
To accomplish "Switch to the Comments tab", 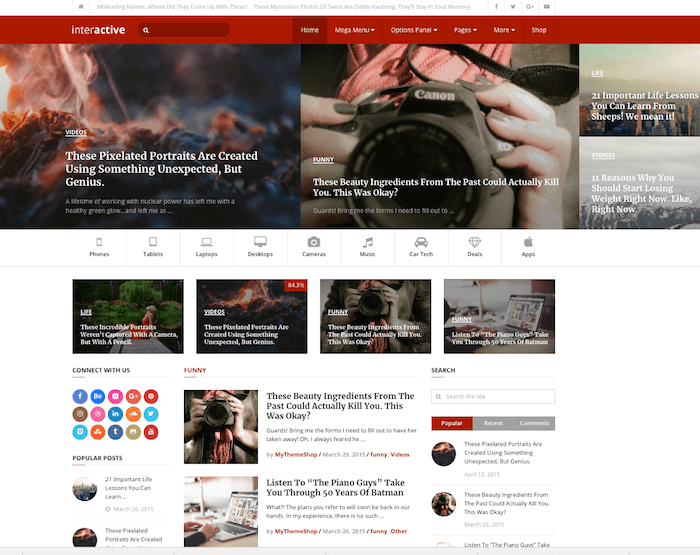I will coord(534,423).
